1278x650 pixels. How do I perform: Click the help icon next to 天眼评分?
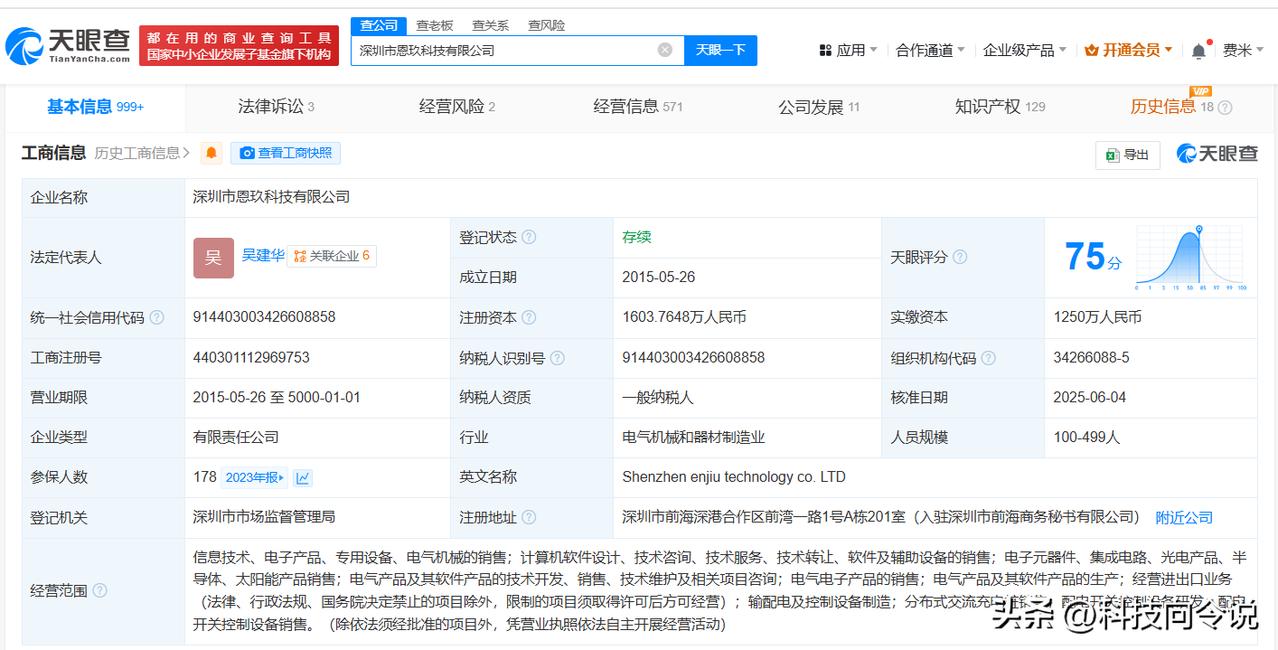tap(960, 257)
